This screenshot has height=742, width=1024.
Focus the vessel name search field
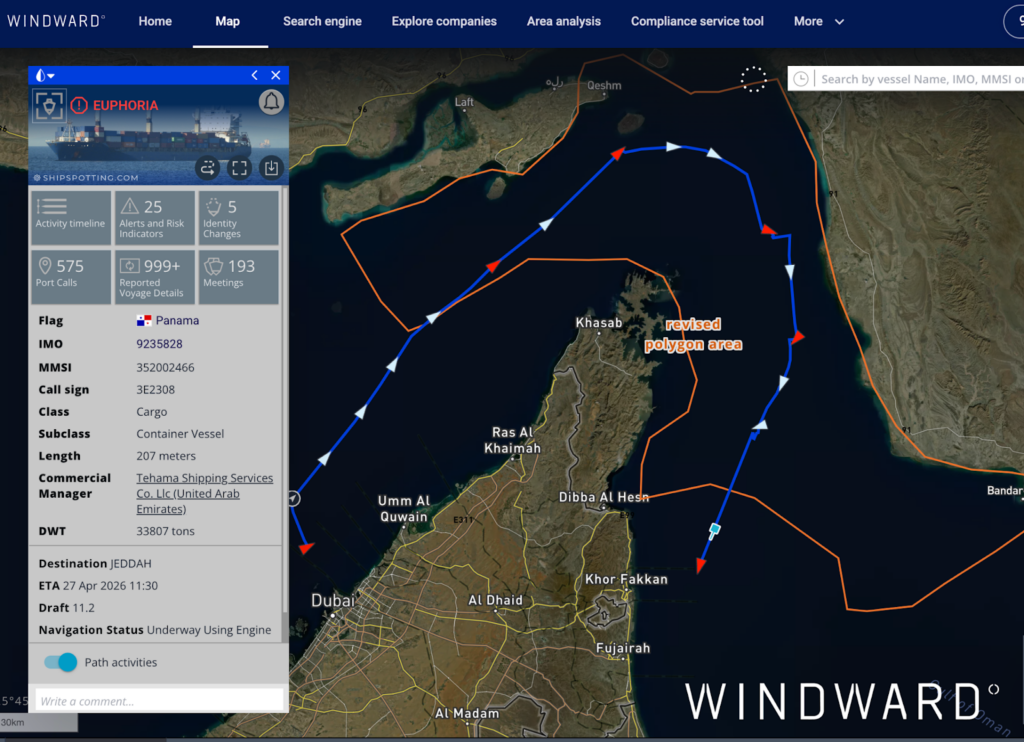(921, 79)
